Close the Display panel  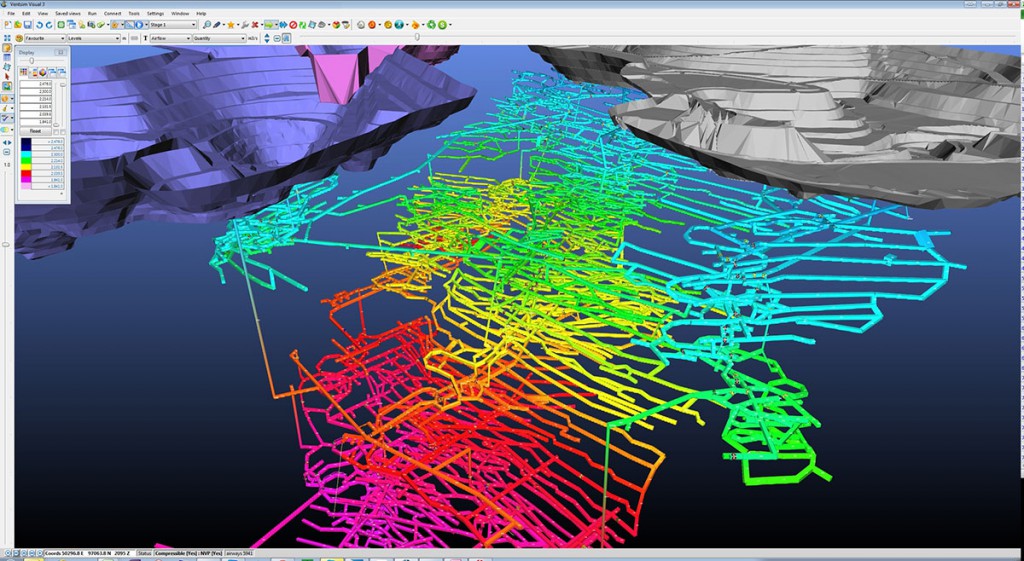point(61,52)
